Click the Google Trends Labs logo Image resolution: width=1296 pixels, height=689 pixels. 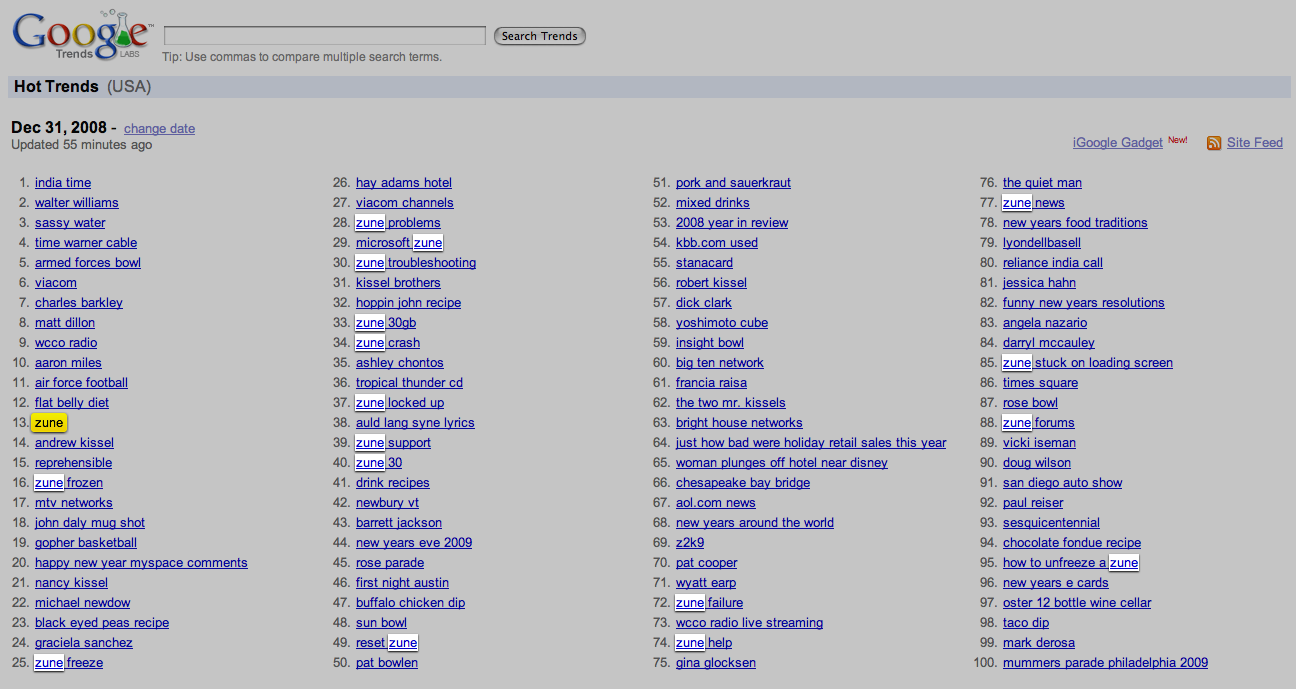pos(82,37)
